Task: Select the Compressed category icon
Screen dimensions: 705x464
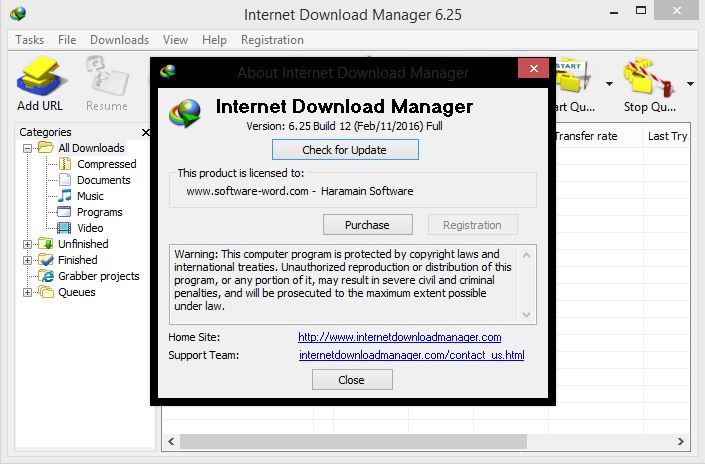Action: (x=65, y=164)
